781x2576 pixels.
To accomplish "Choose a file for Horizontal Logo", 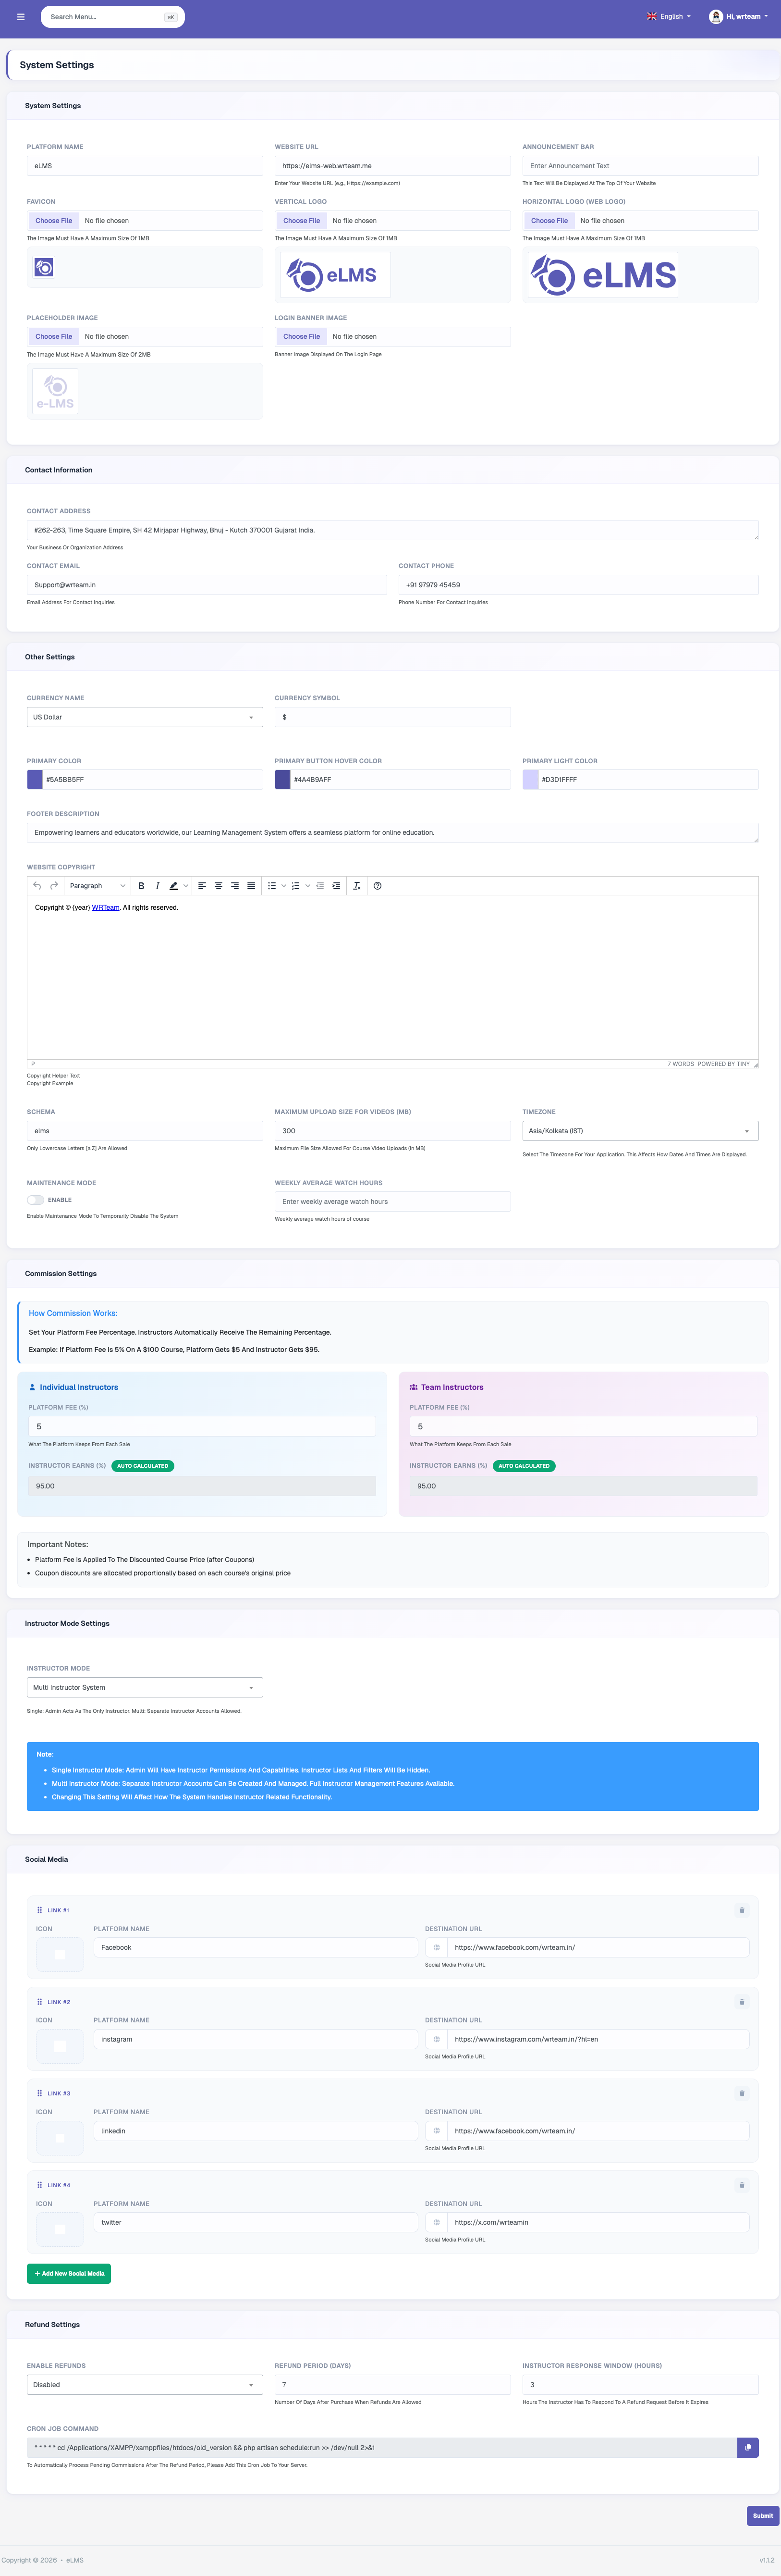I will point(549,221).
